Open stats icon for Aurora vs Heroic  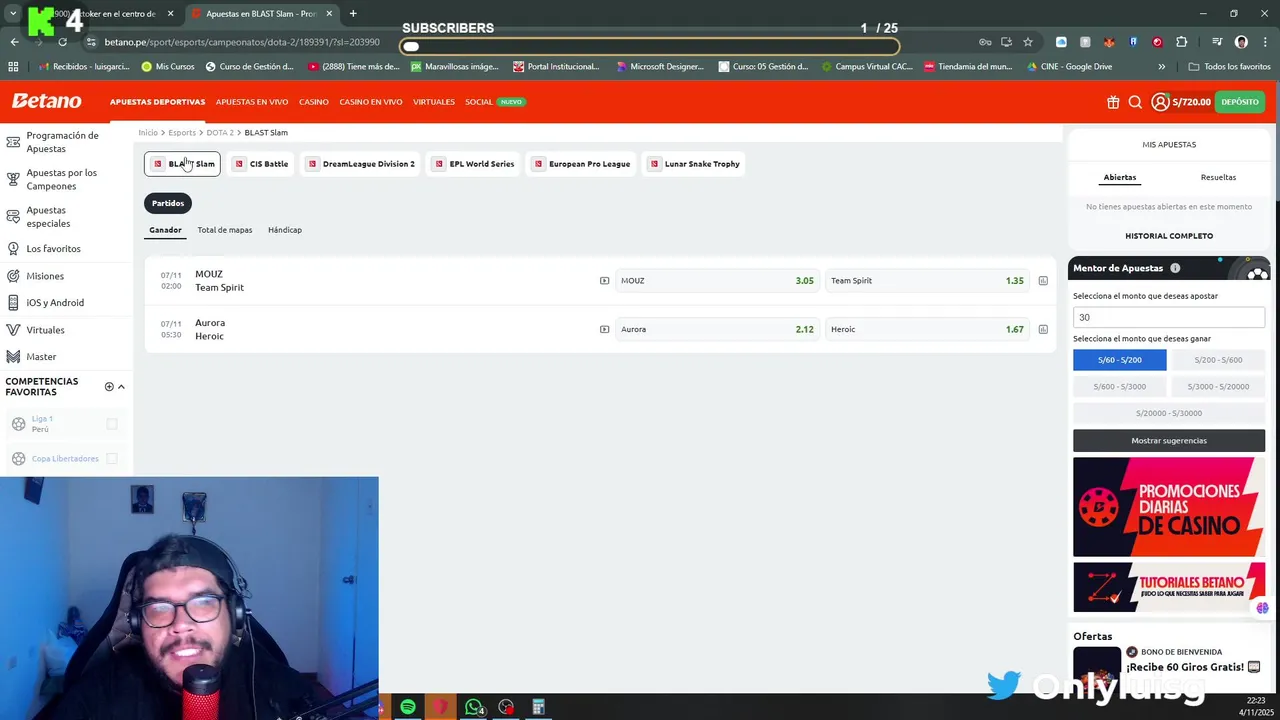1043,329
